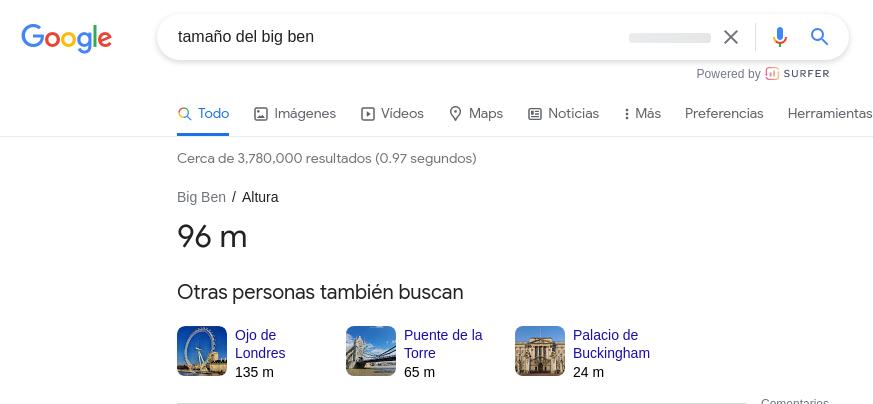This screenshot has width=873, height=404.
Task: Select the Todo results tab
Action: 204,114
